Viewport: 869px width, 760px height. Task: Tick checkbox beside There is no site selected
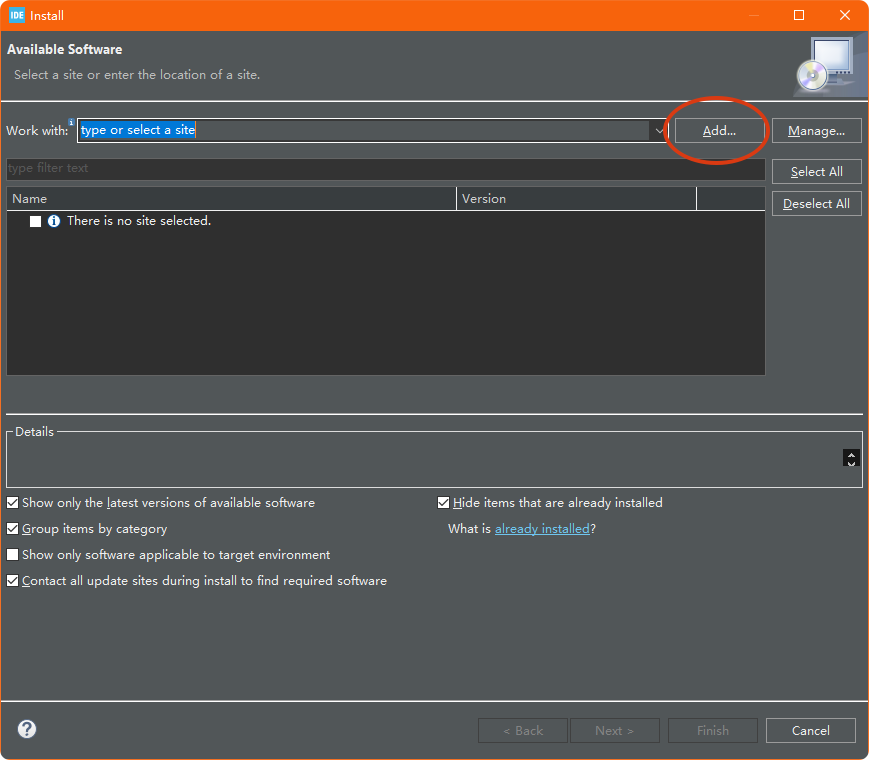35,221
